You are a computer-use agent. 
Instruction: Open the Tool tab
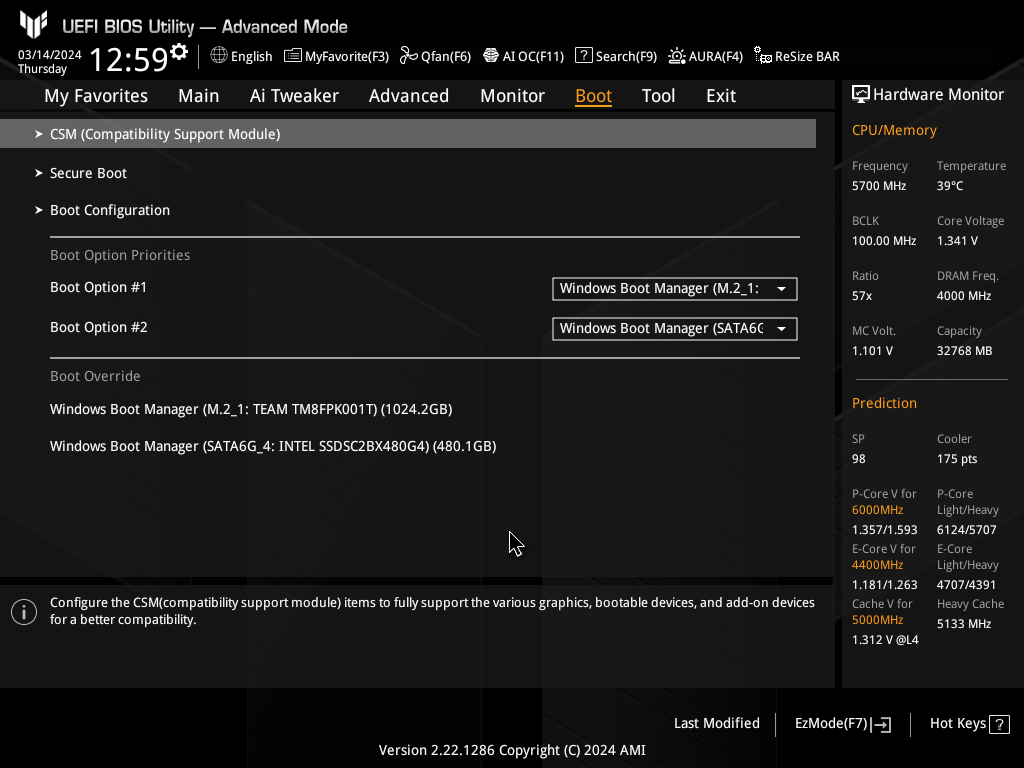(x=658, y=96)
